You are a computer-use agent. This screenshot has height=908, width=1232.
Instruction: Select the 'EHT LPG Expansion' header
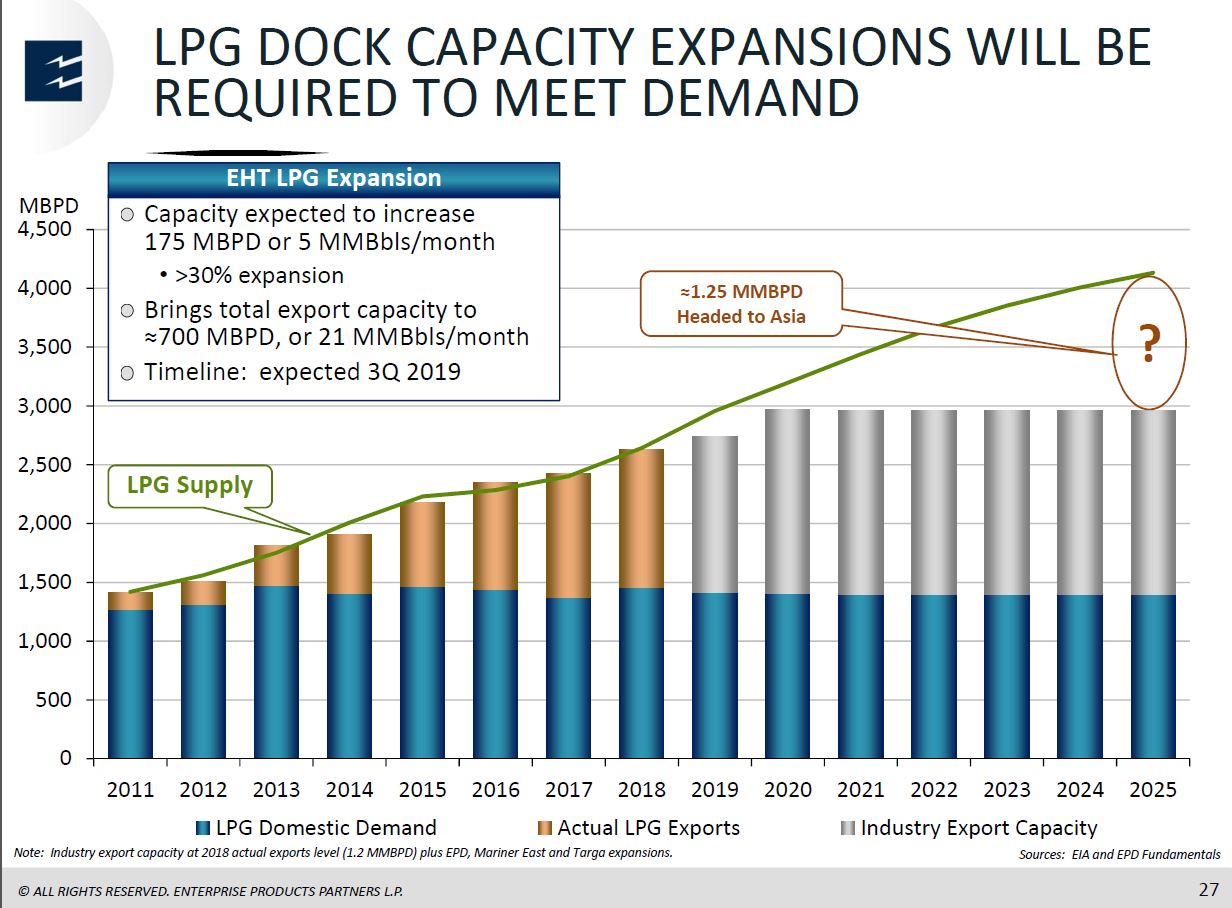coord(334,179)
